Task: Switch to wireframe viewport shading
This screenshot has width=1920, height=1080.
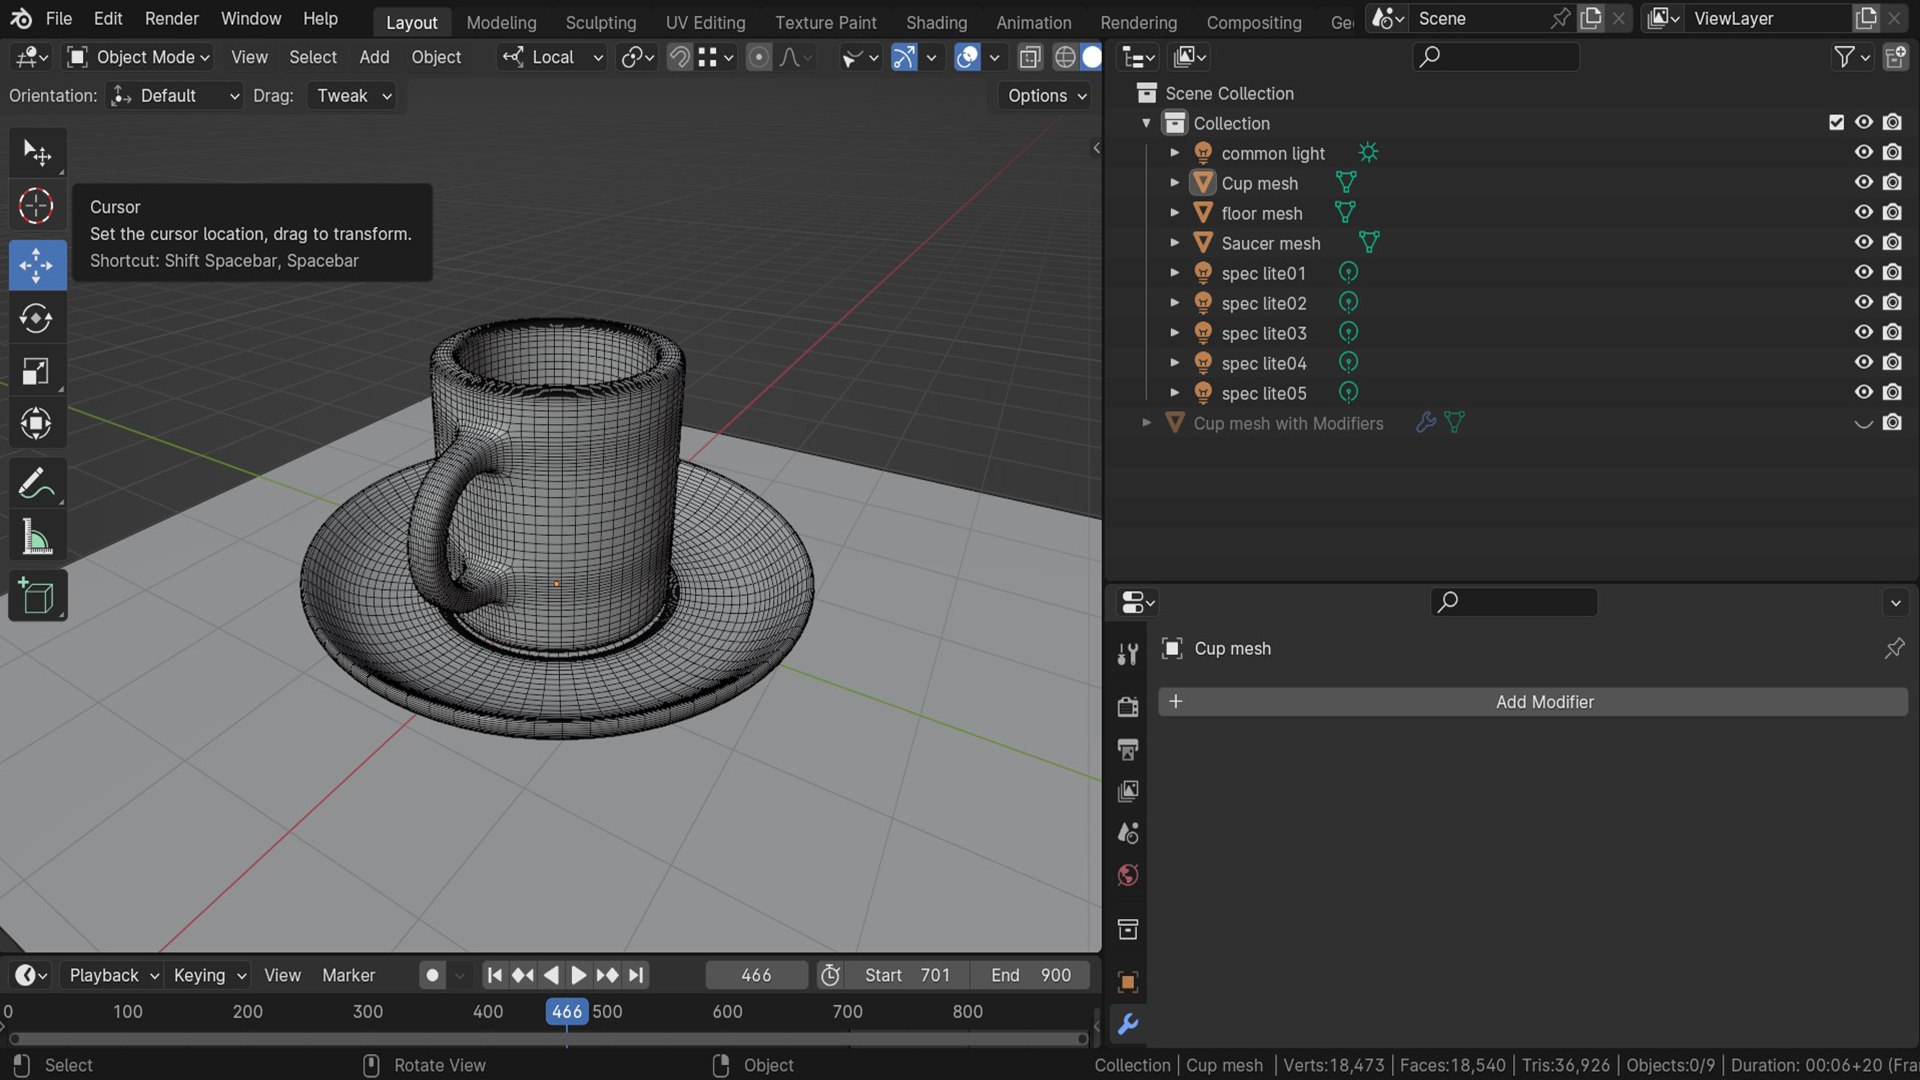Action: [x=1066, y=57]
